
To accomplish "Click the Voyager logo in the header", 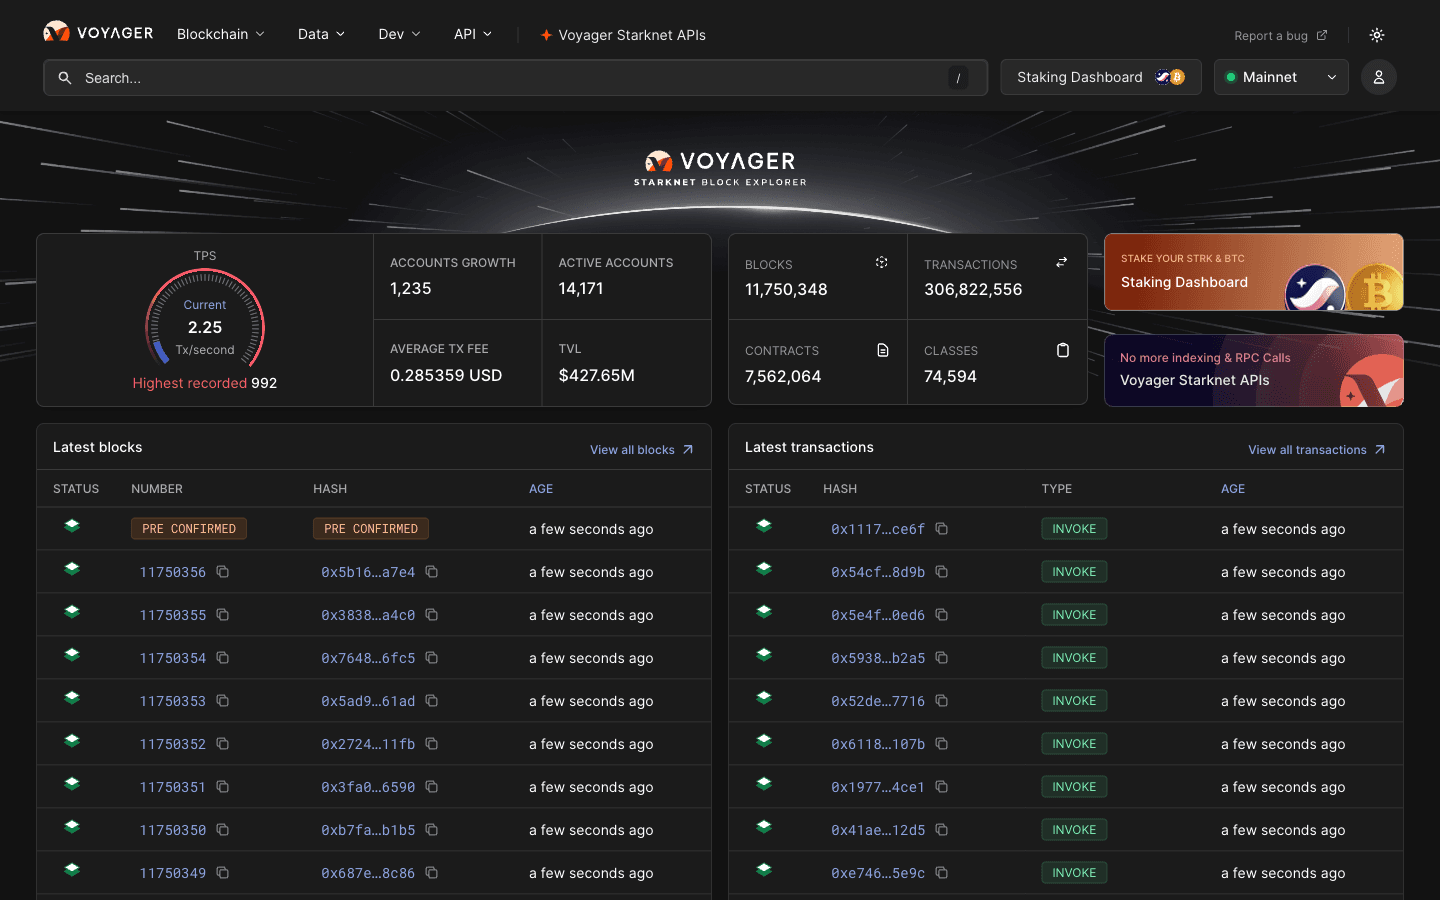I will [x=98, y=33].
